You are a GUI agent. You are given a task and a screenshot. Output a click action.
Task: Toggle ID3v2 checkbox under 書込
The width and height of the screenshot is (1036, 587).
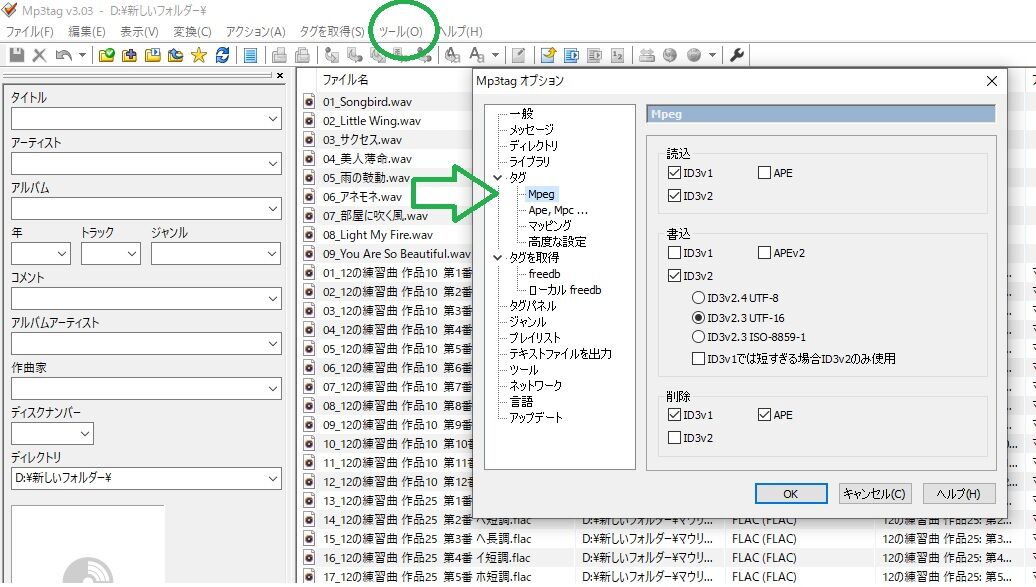(674, 276)
